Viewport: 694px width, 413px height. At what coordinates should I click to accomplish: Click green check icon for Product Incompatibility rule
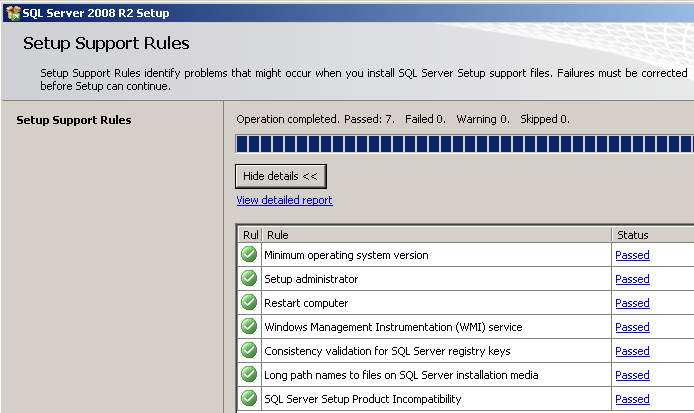click(x=249, y=398)
